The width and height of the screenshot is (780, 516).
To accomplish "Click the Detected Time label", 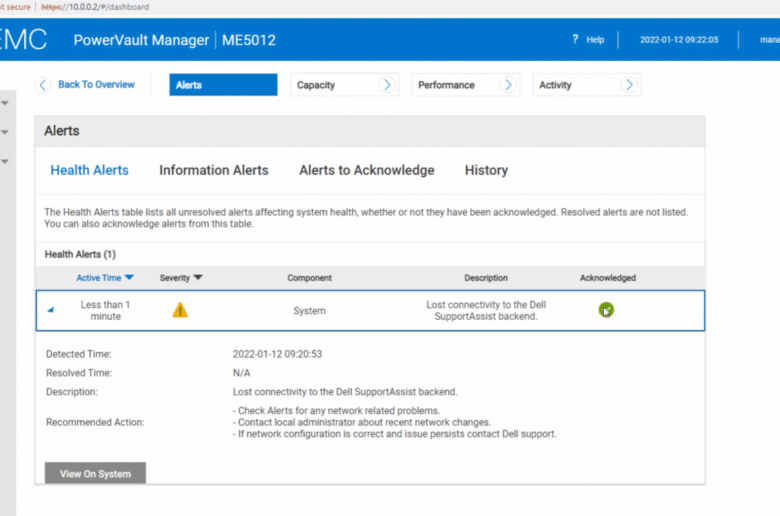I will [79, 354].
